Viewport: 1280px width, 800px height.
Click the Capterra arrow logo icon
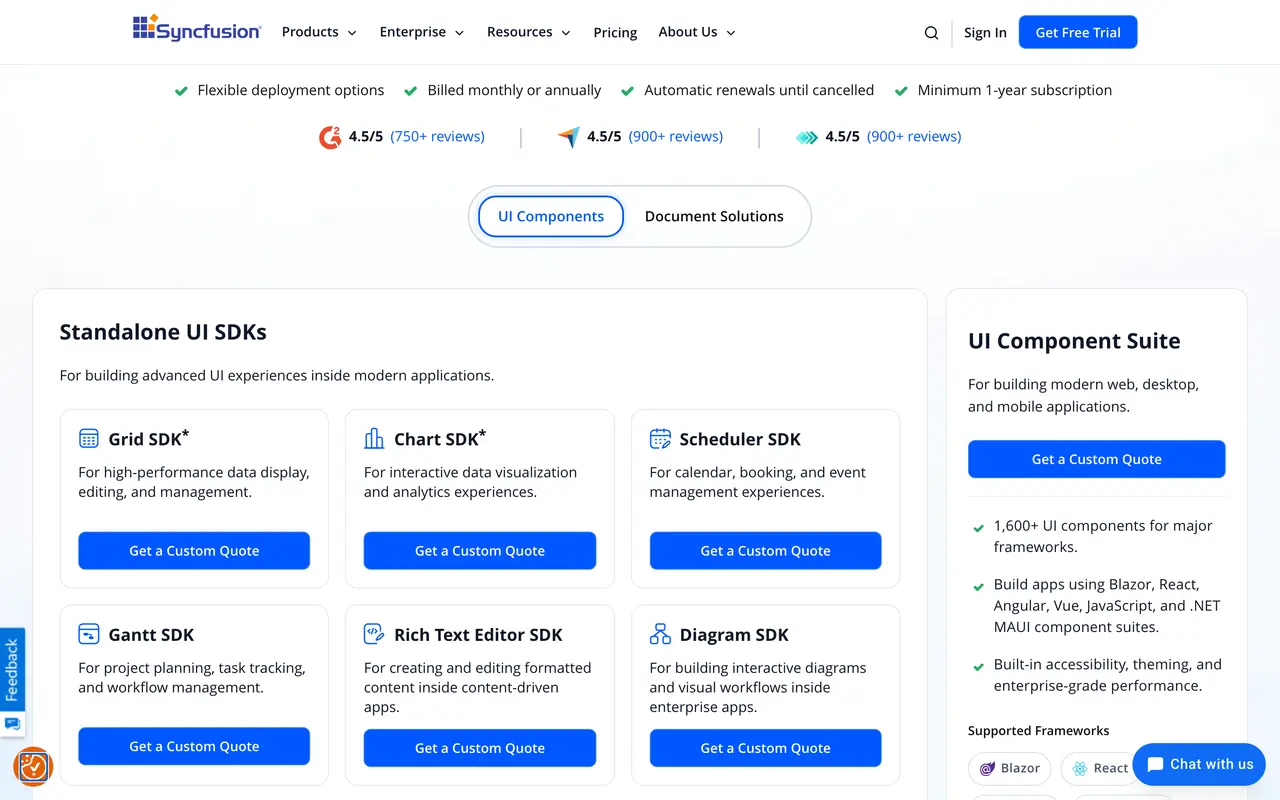[568, 137]
